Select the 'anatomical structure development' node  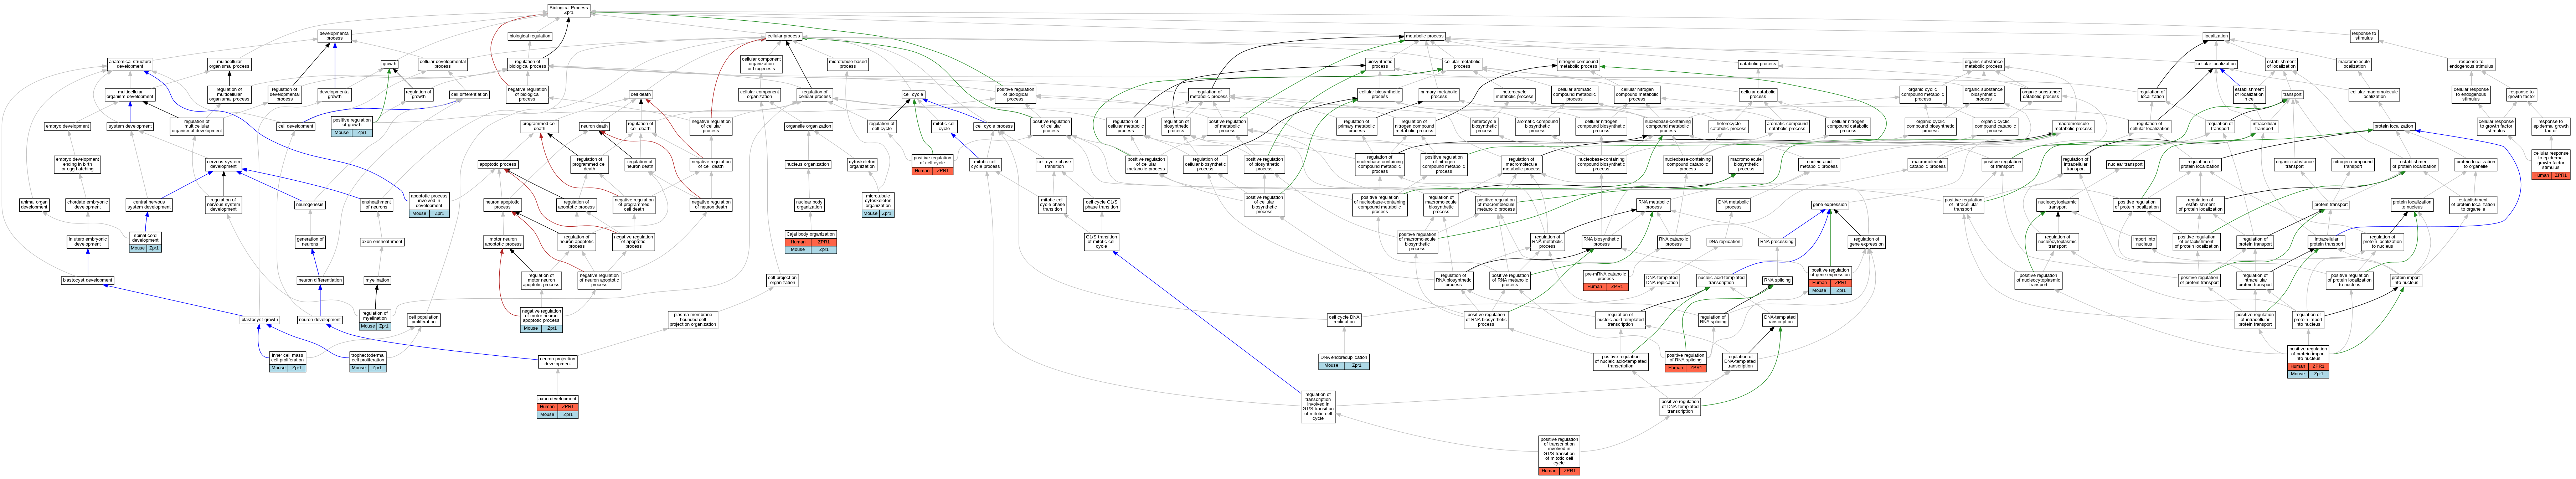(130, 64)
